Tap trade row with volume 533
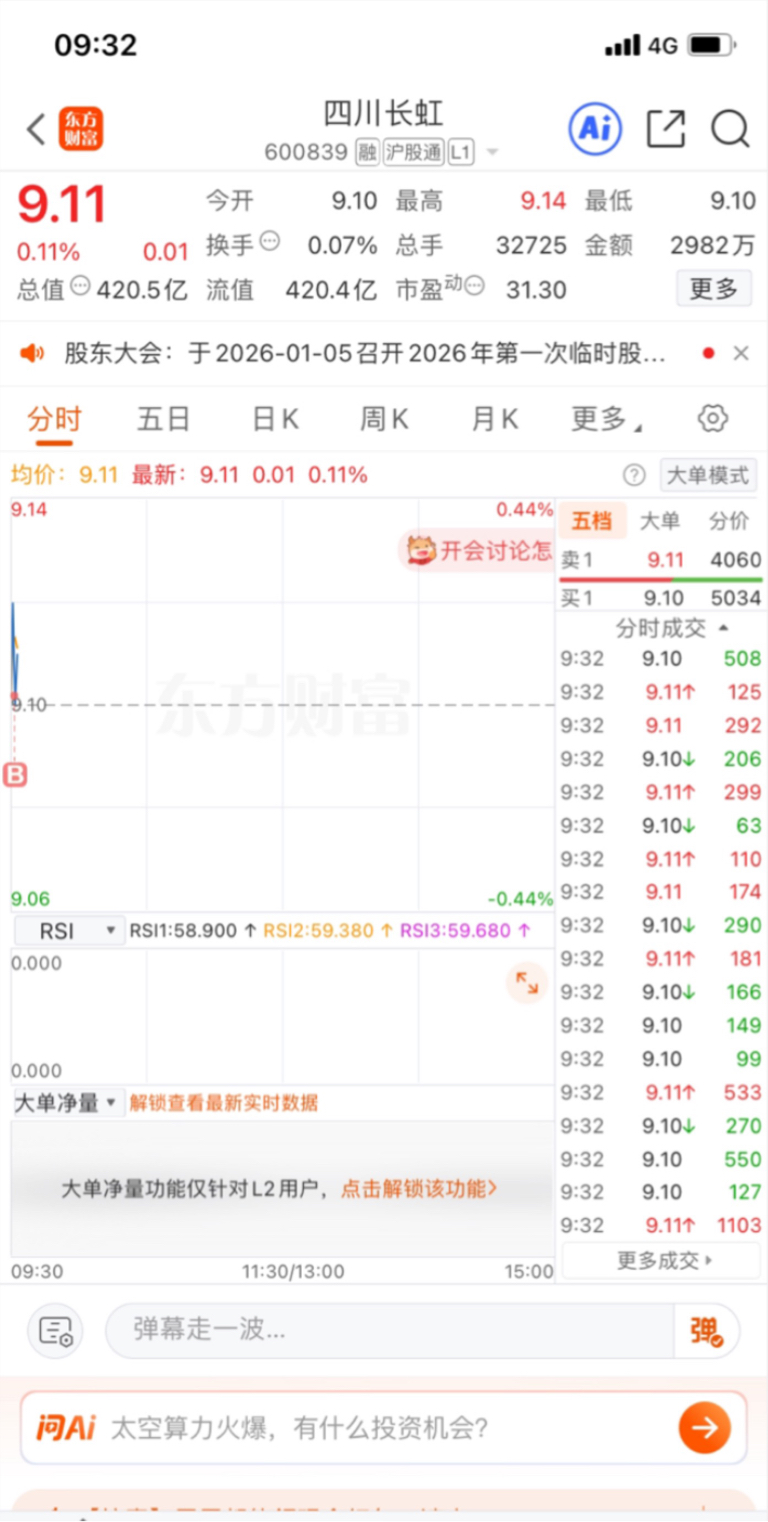This screenshot has height=1522, width=768. (x=660, y=1092)
